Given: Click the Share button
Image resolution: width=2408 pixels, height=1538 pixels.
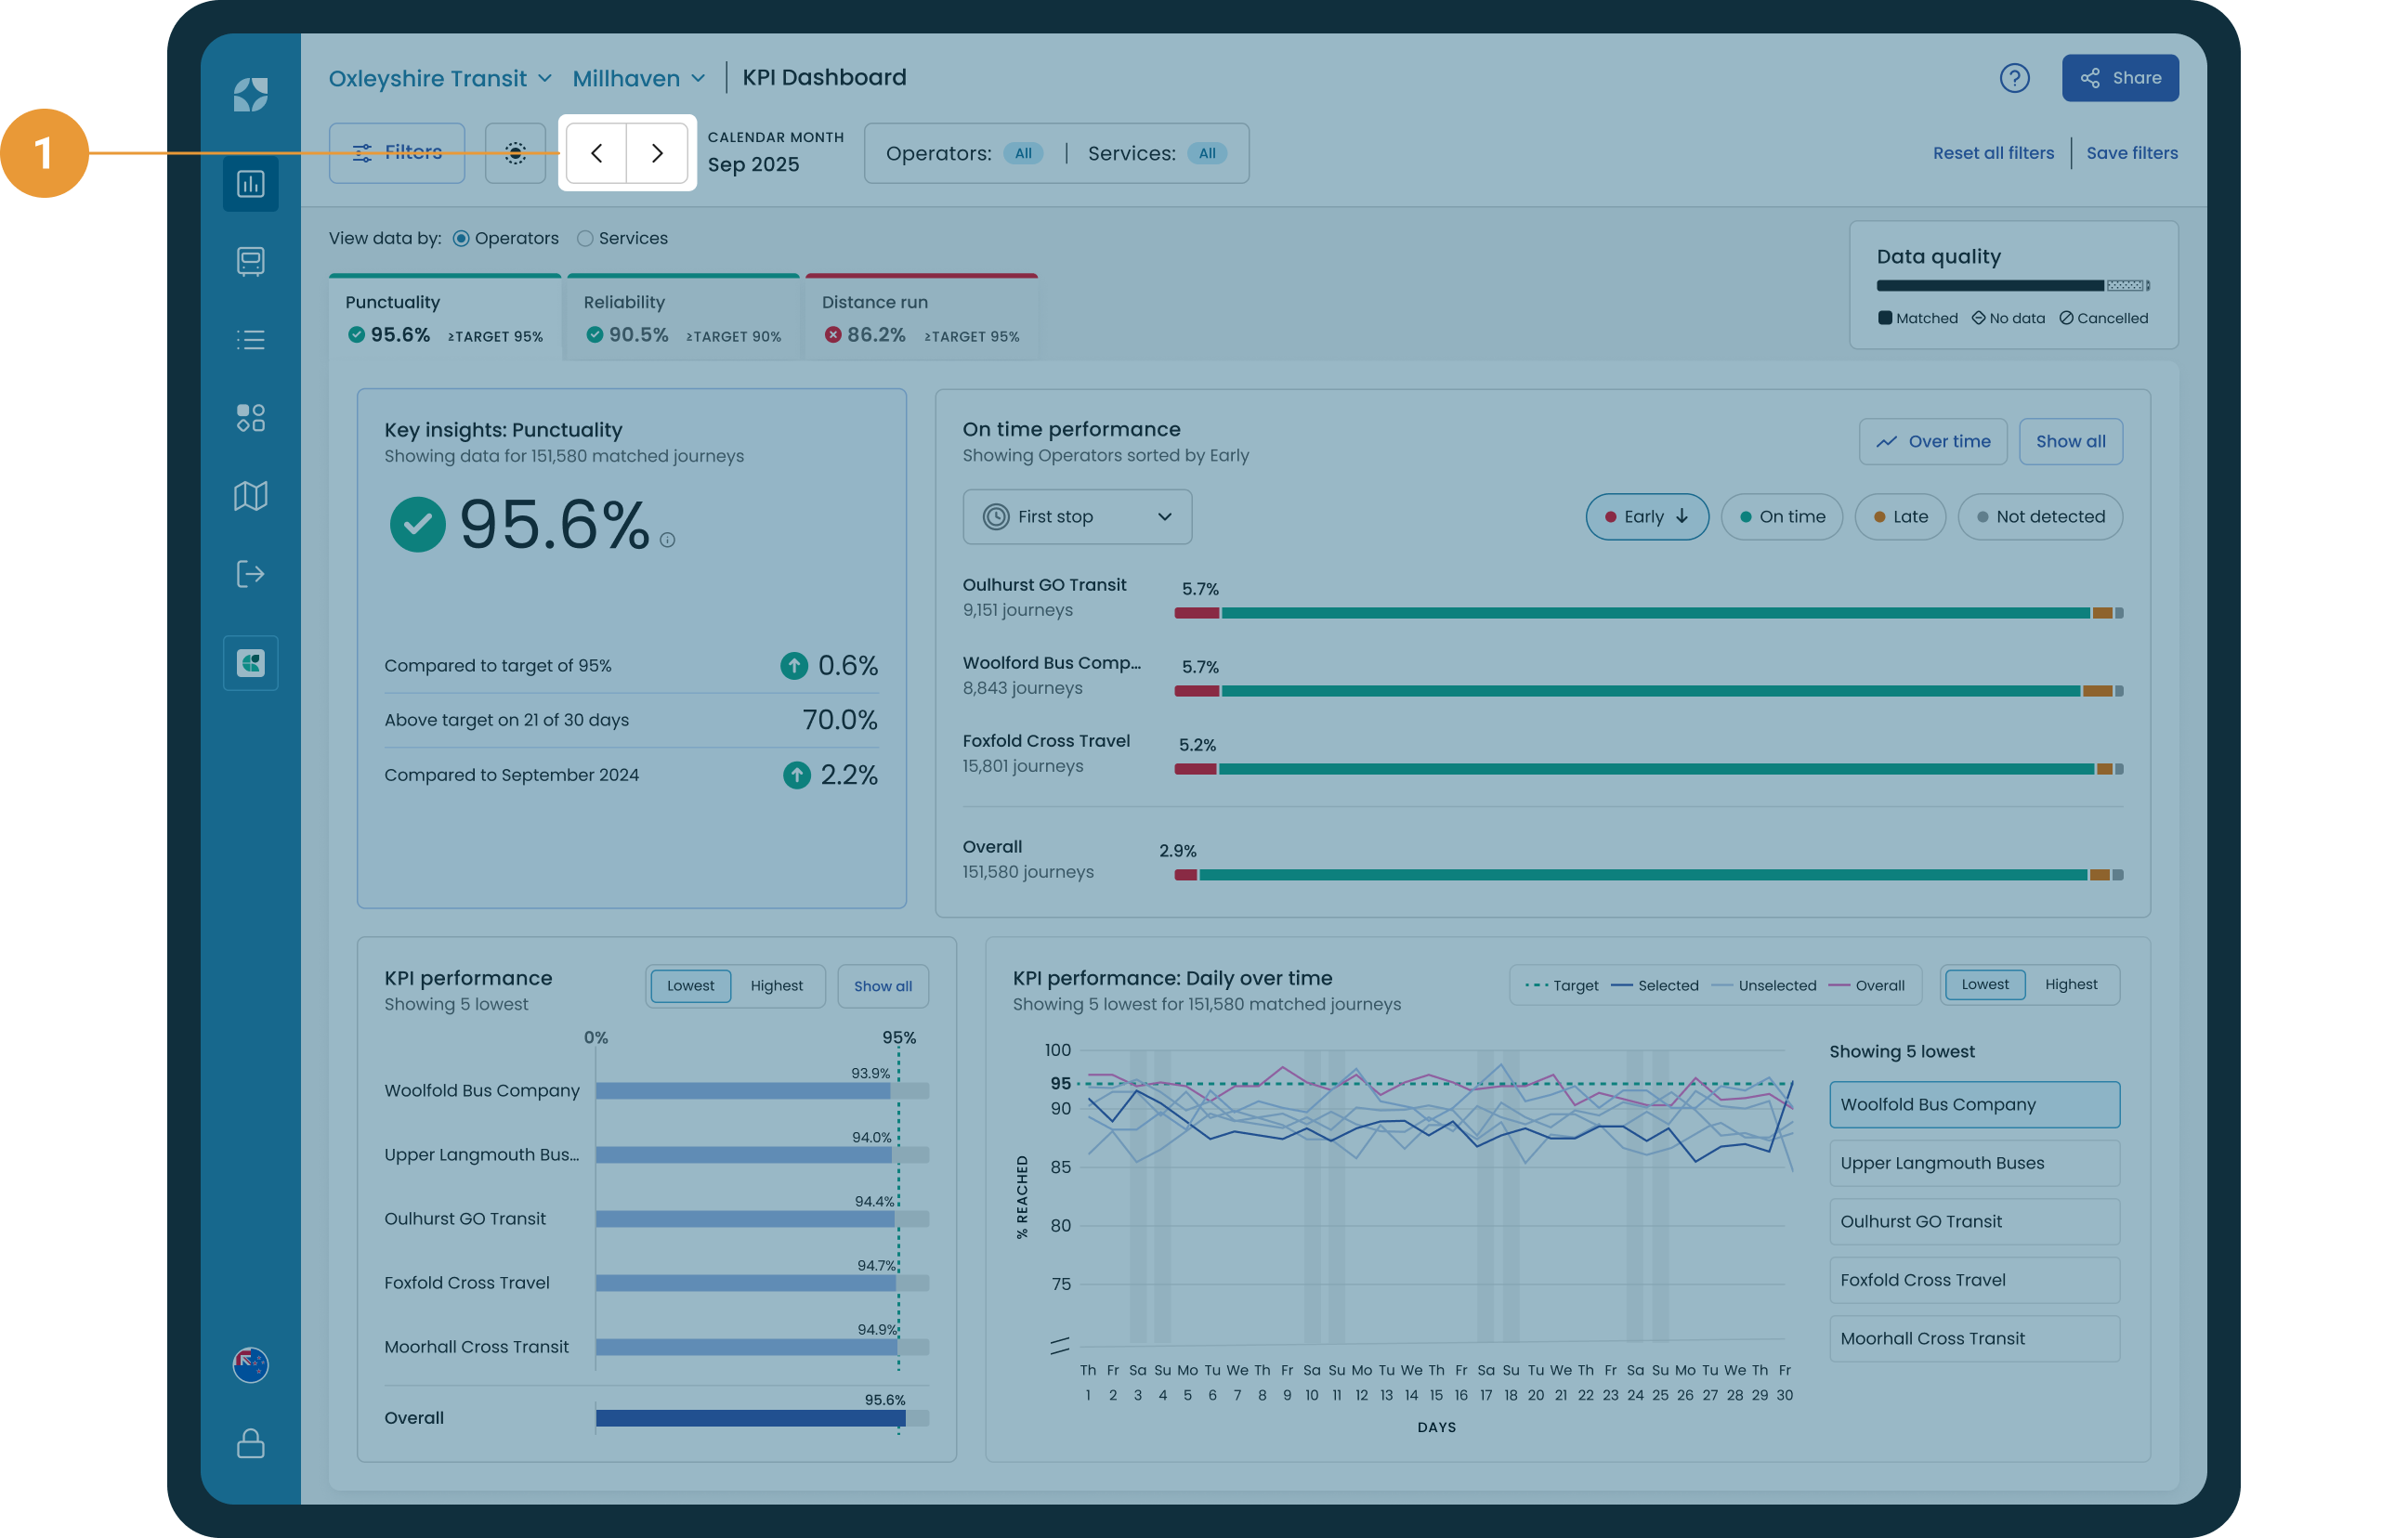Looking at the screenshot, I should [2120, 78].
